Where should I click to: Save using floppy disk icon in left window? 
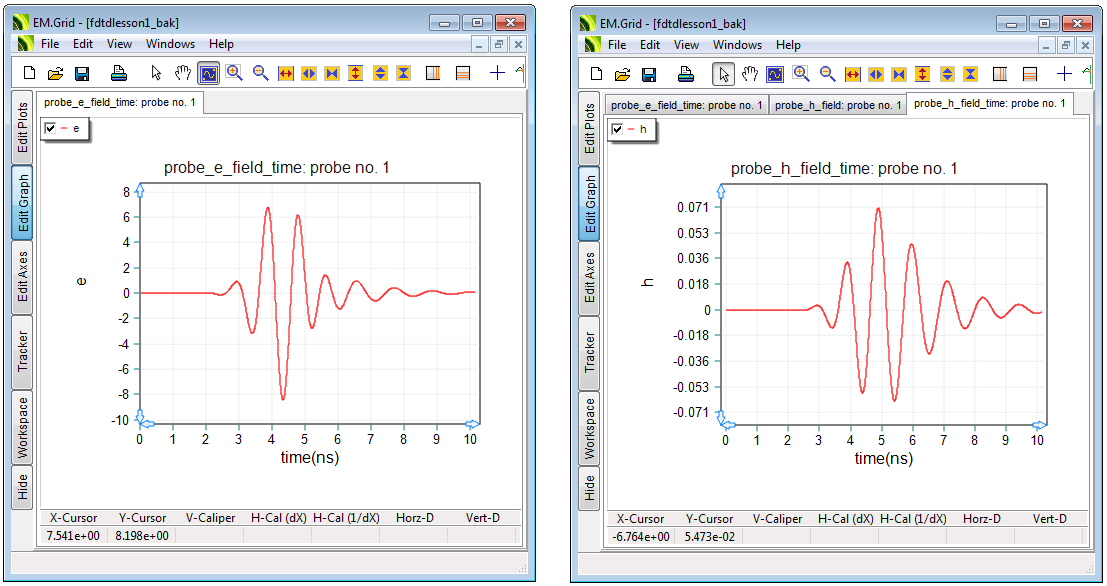tap(82, 73)
